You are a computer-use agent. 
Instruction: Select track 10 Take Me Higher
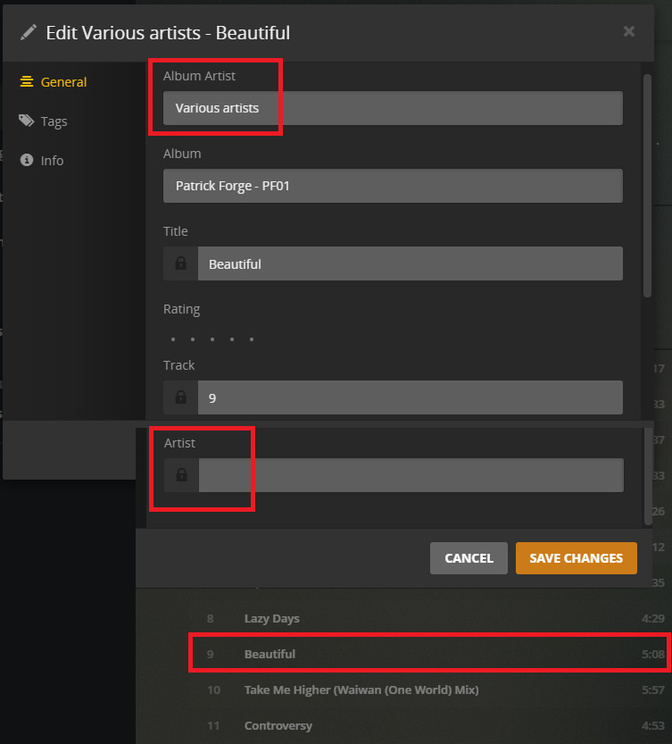coord(429,690)
